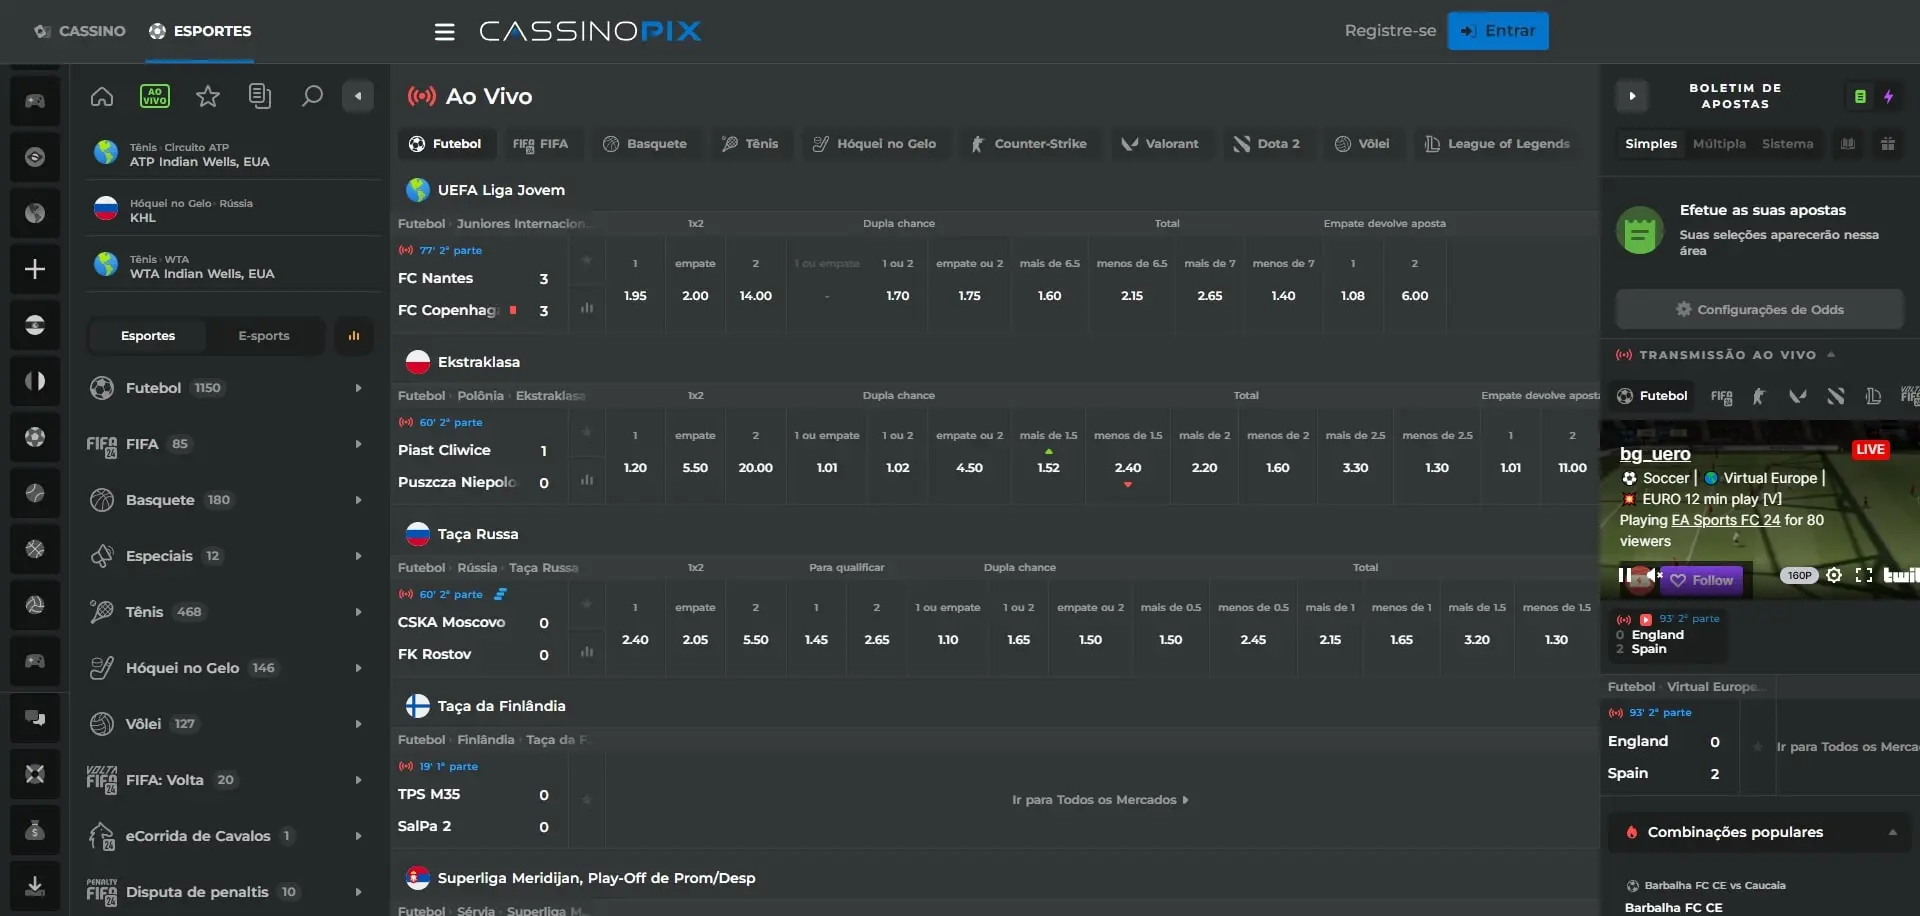Open the search panel in the left sidebar
Screen dimensions: 1920x916
312,96
